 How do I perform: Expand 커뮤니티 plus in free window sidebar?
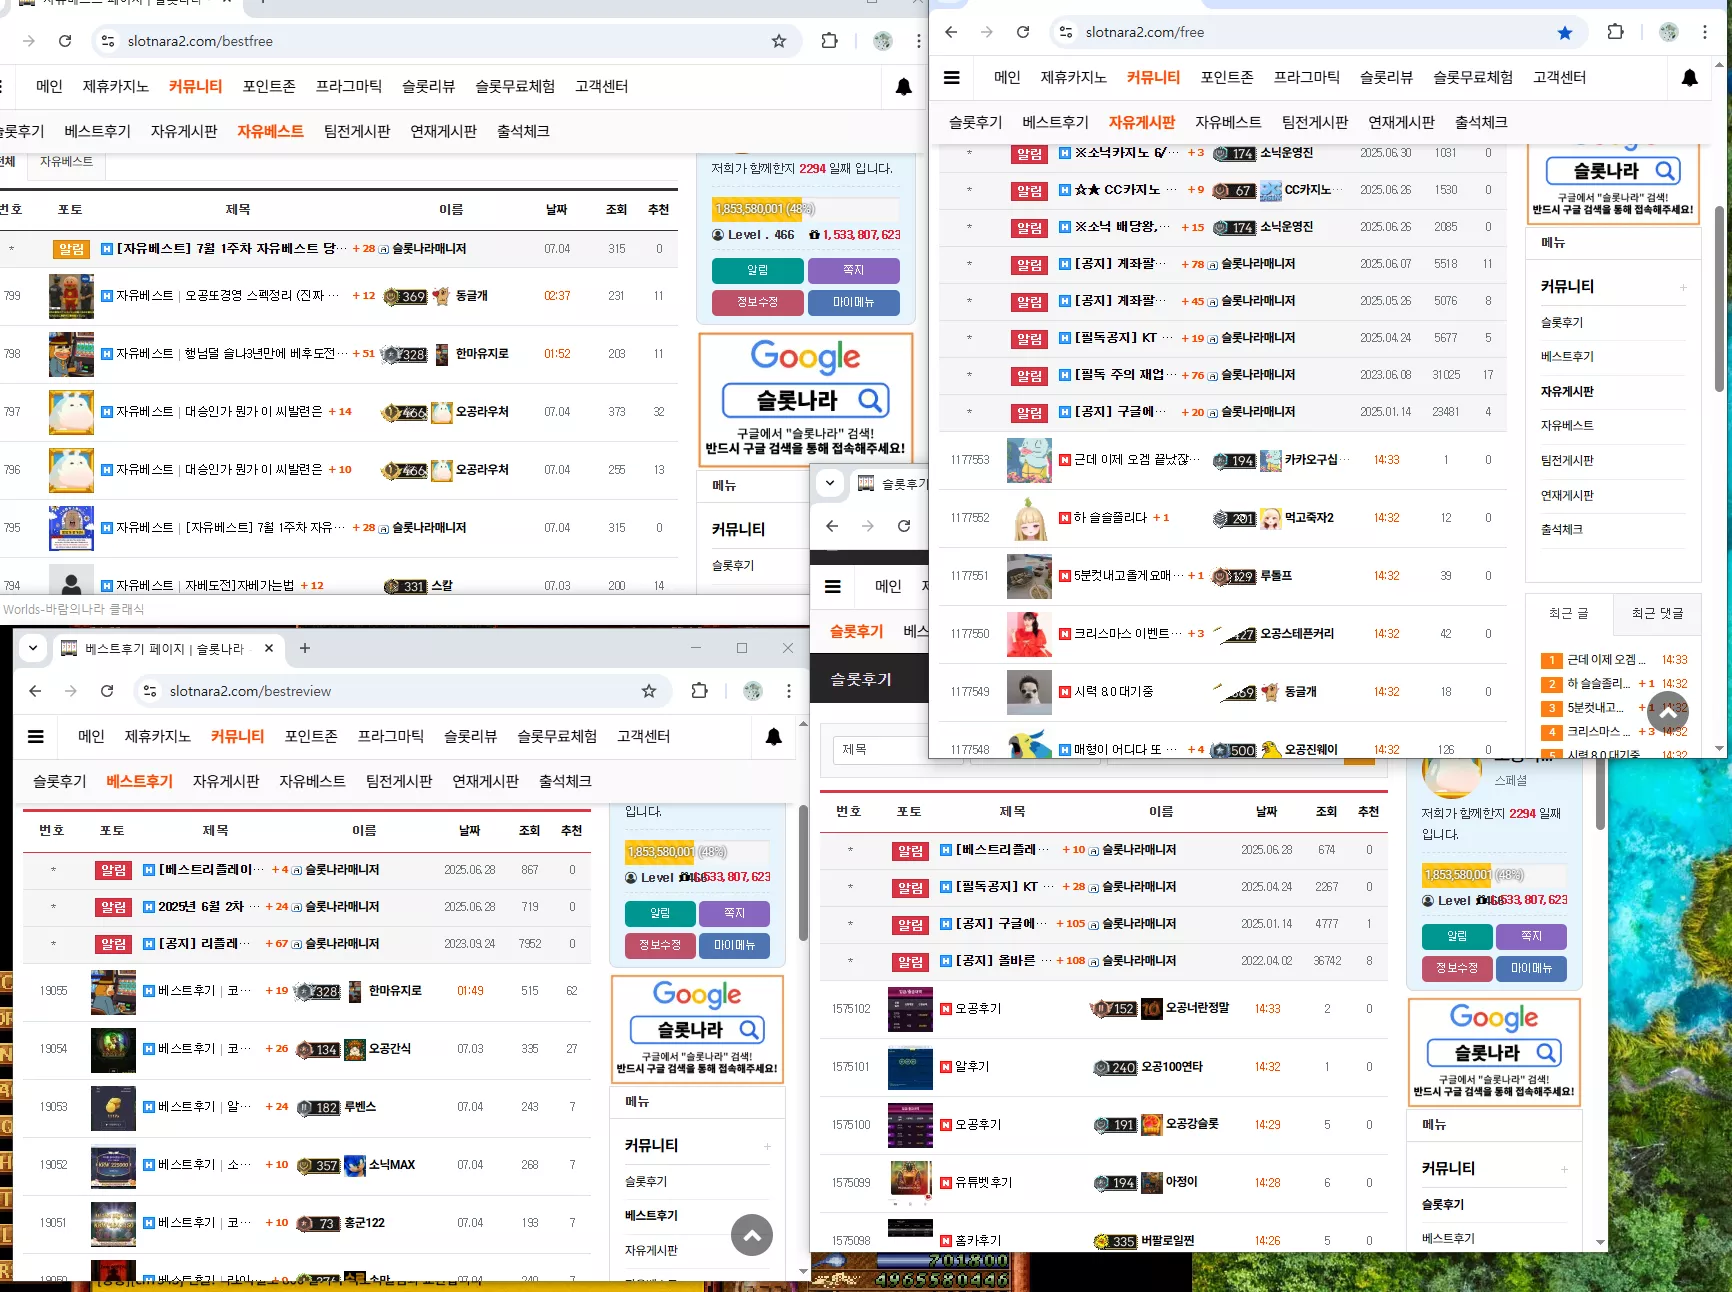point(1683,287)
